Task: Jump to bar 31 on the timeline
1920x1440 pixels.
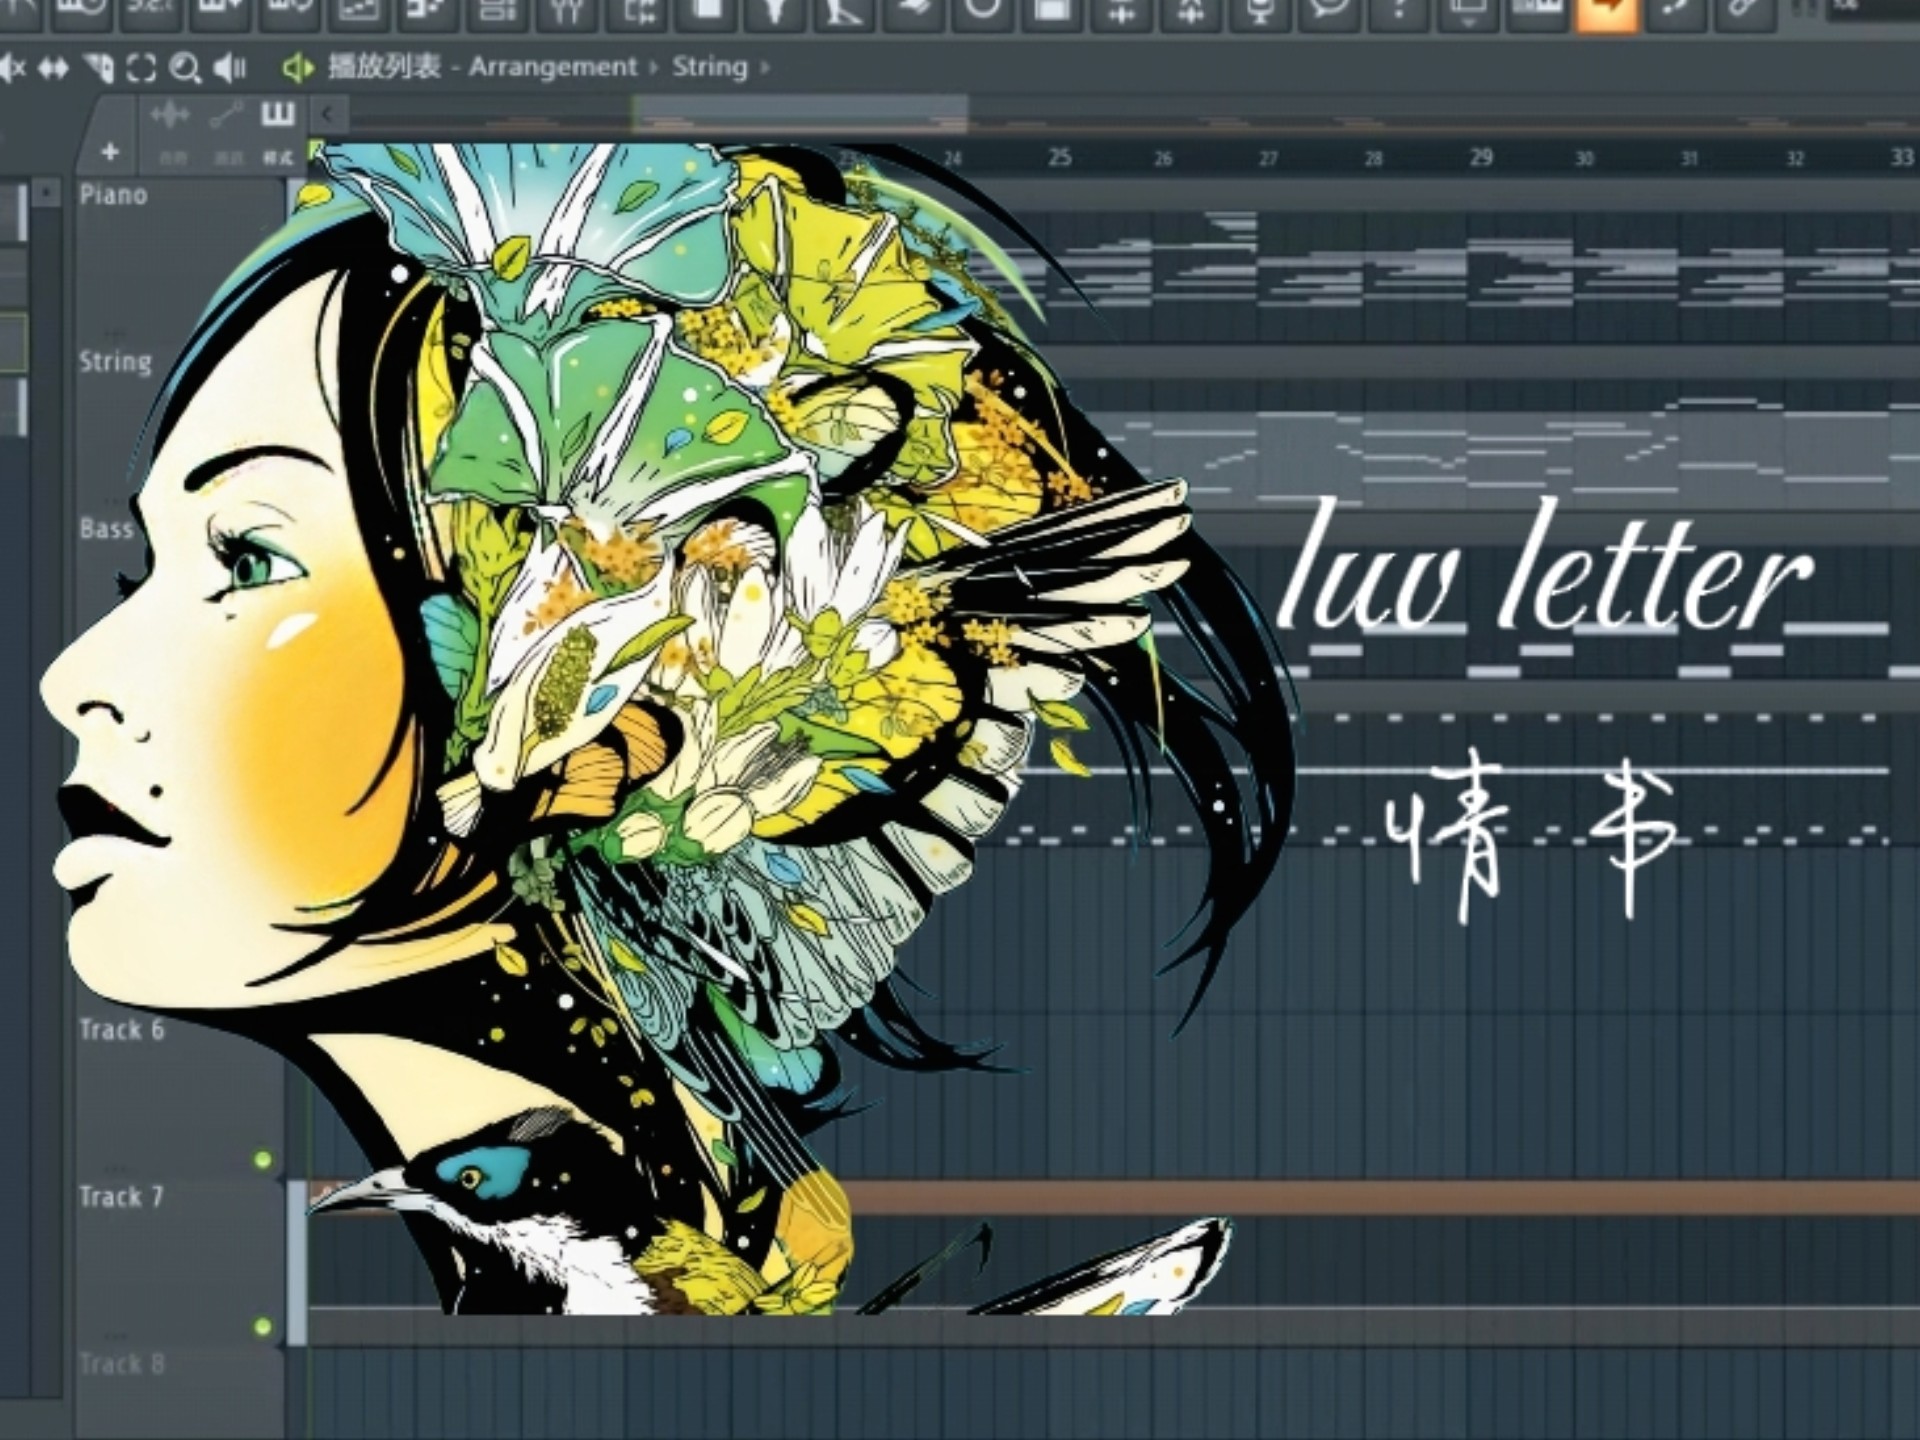Action: point(1690,158)
